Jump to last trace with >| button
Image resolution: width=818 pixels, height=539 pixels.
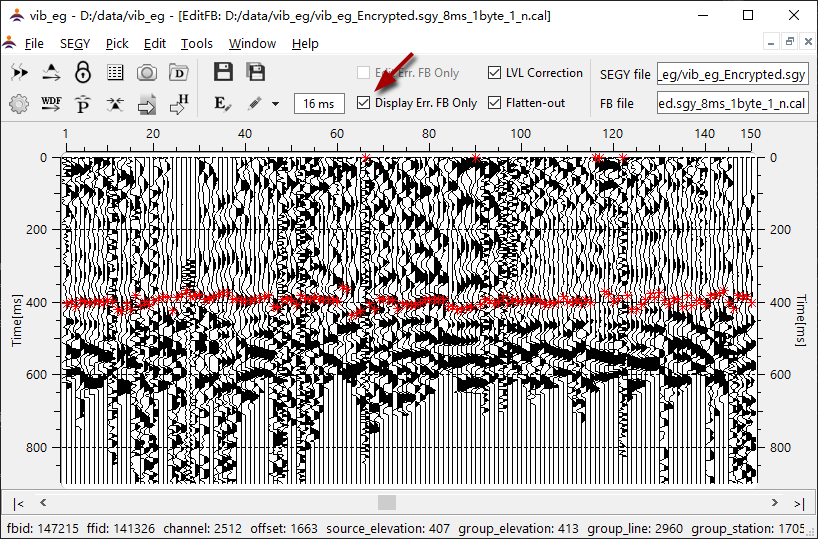tap(799, 503)
